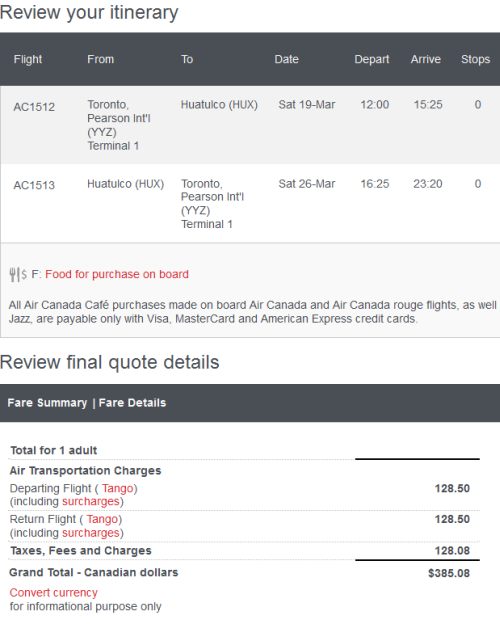
Task: Open the Tango link for Departing Flight
Action: pyautogui.click(x=117, y=488)
